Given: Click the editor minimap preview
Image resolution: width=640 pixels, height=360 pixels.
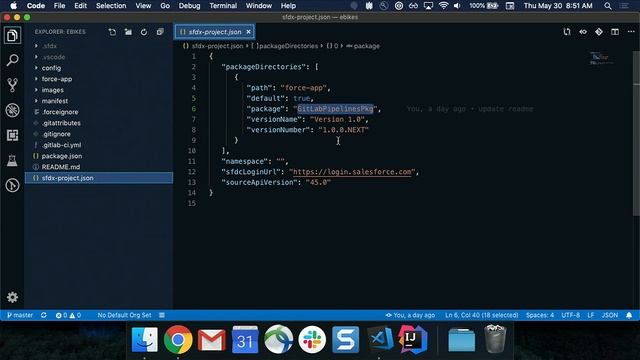Looking at the screenshot, I should pyautogui.click(x=601, y=59).
